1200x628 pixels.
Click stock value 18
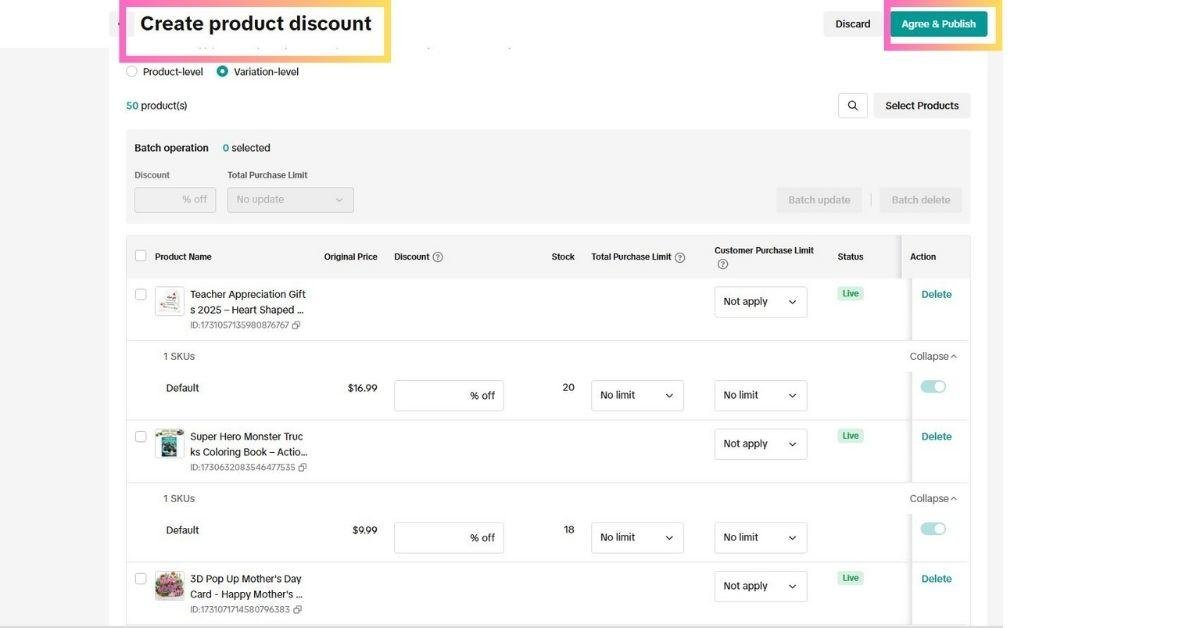pyautogui.click(x=568, y=529)
